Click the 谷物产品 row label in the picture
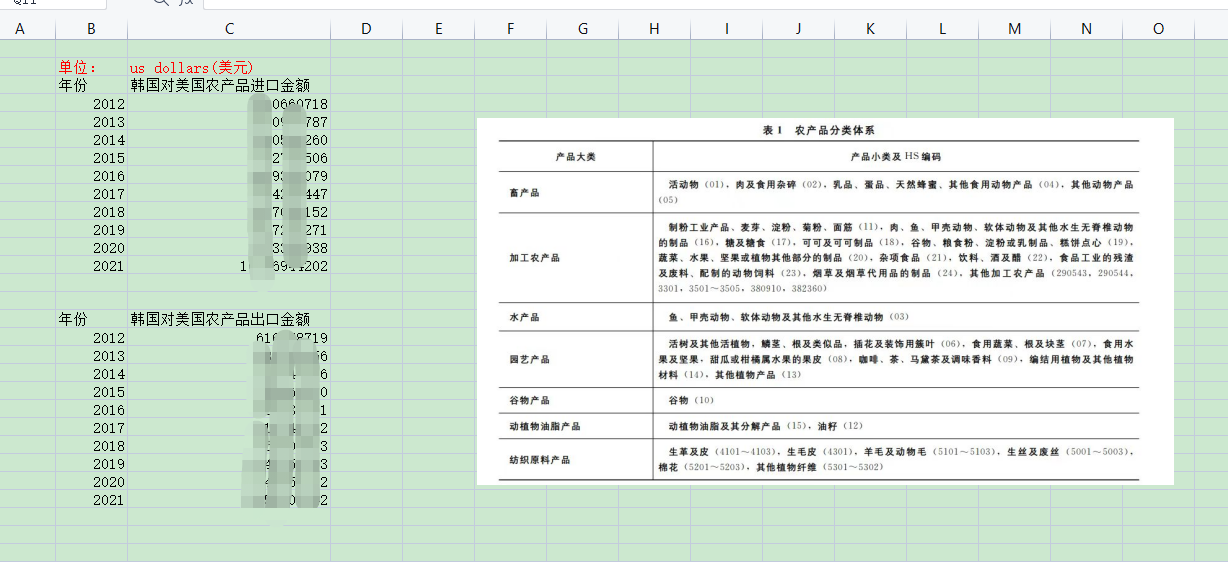Image resolution: width=1228 pixels, height=562 pixels. click(529, 400)
